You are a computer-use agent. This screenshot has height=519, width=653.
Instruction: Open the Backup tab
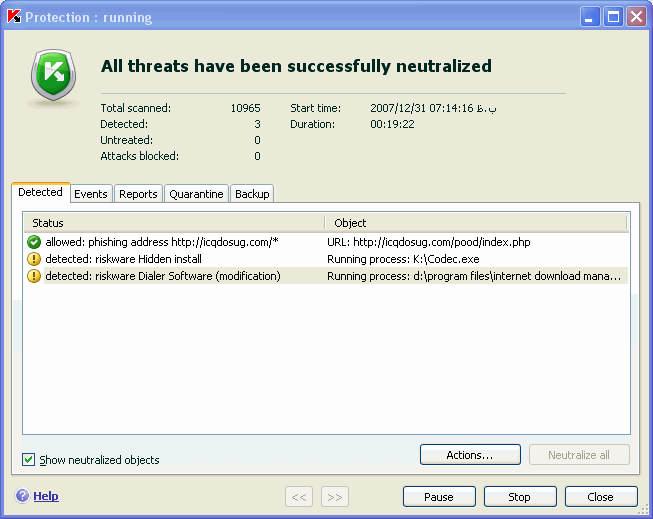point(252,194)
